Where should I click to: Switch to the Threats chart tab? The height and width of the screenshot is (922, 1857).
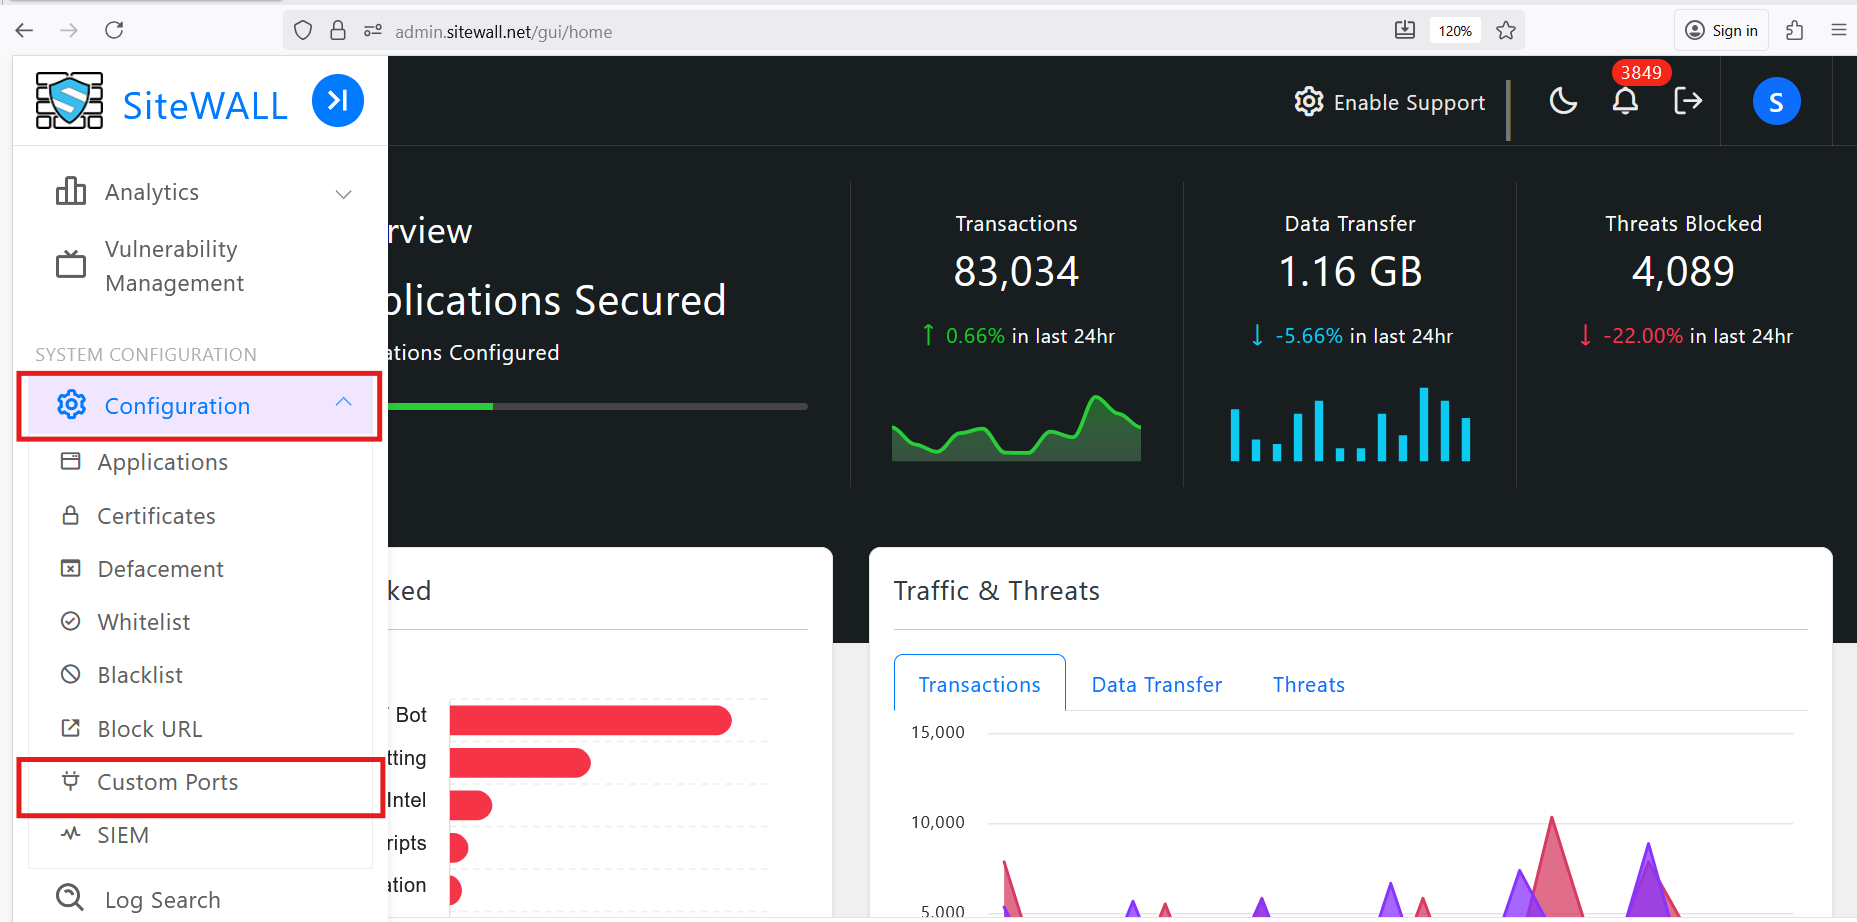click(x=1308, y=685)
